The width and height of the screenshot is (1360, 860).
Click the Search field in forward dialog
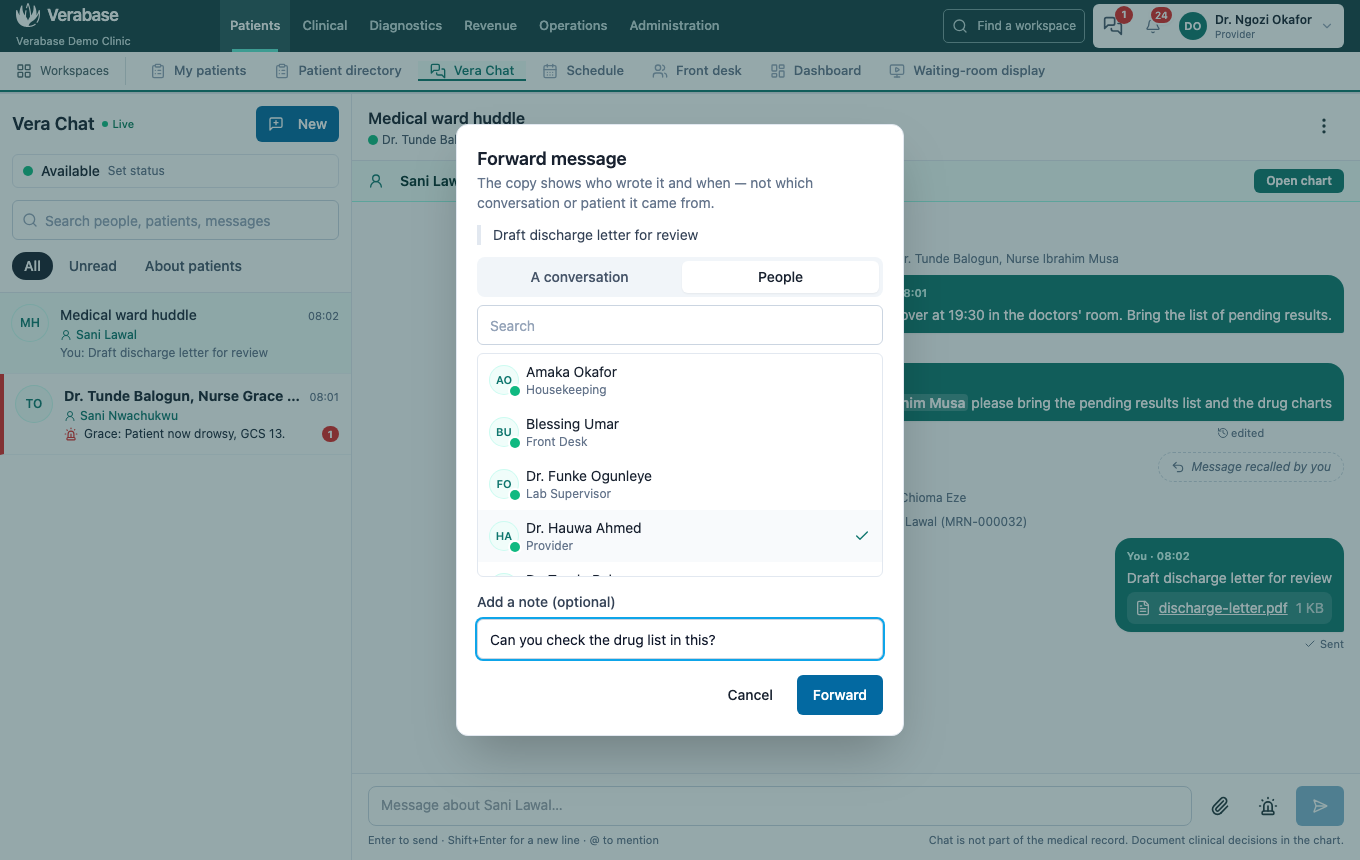point(680,326)
